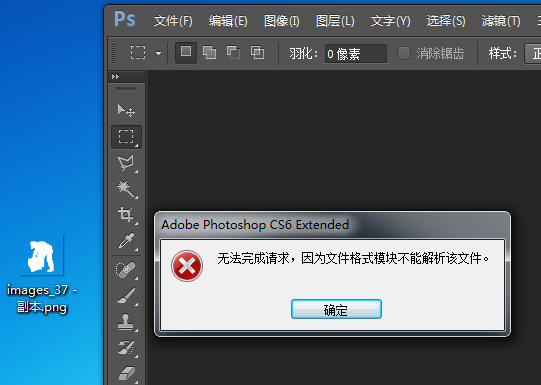Open the 图像(I) menu

282,21
